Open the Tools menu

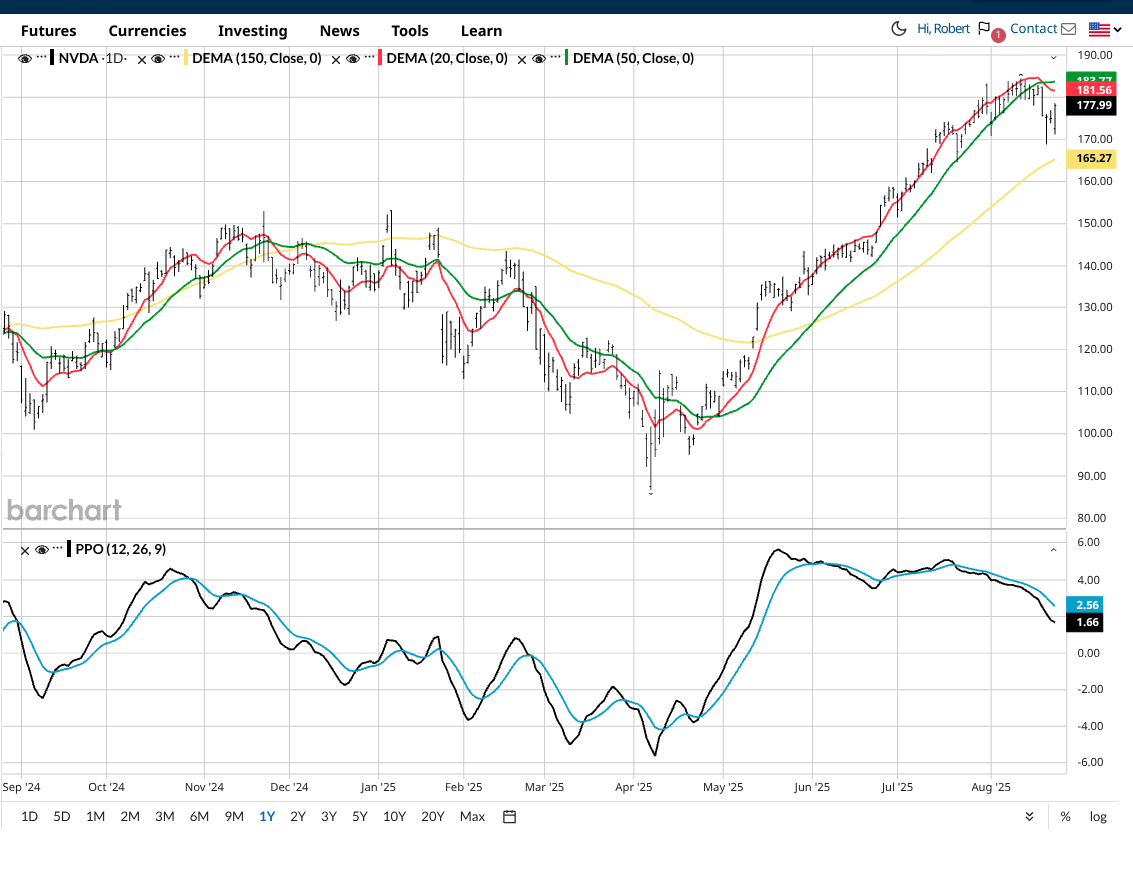point(410,31)
